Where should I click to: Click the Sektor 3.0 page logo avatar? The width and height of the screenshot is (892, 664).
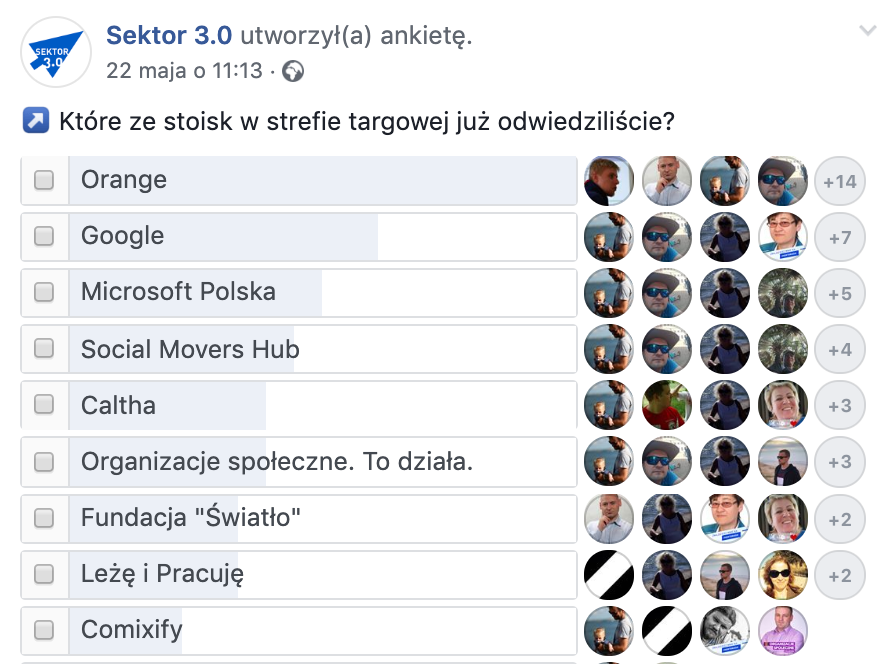[56, 50]
